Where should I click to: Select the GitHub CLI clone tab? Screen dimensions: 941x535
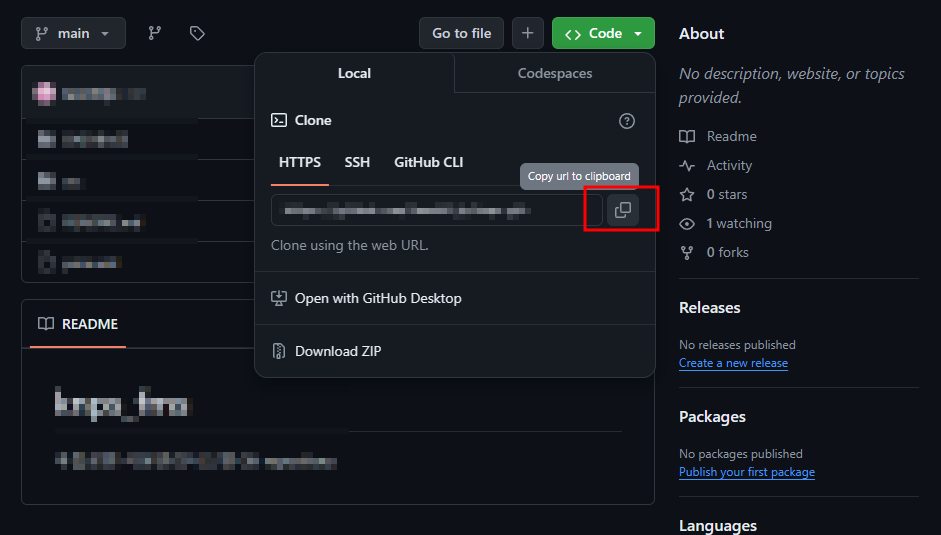coord(428,162)
